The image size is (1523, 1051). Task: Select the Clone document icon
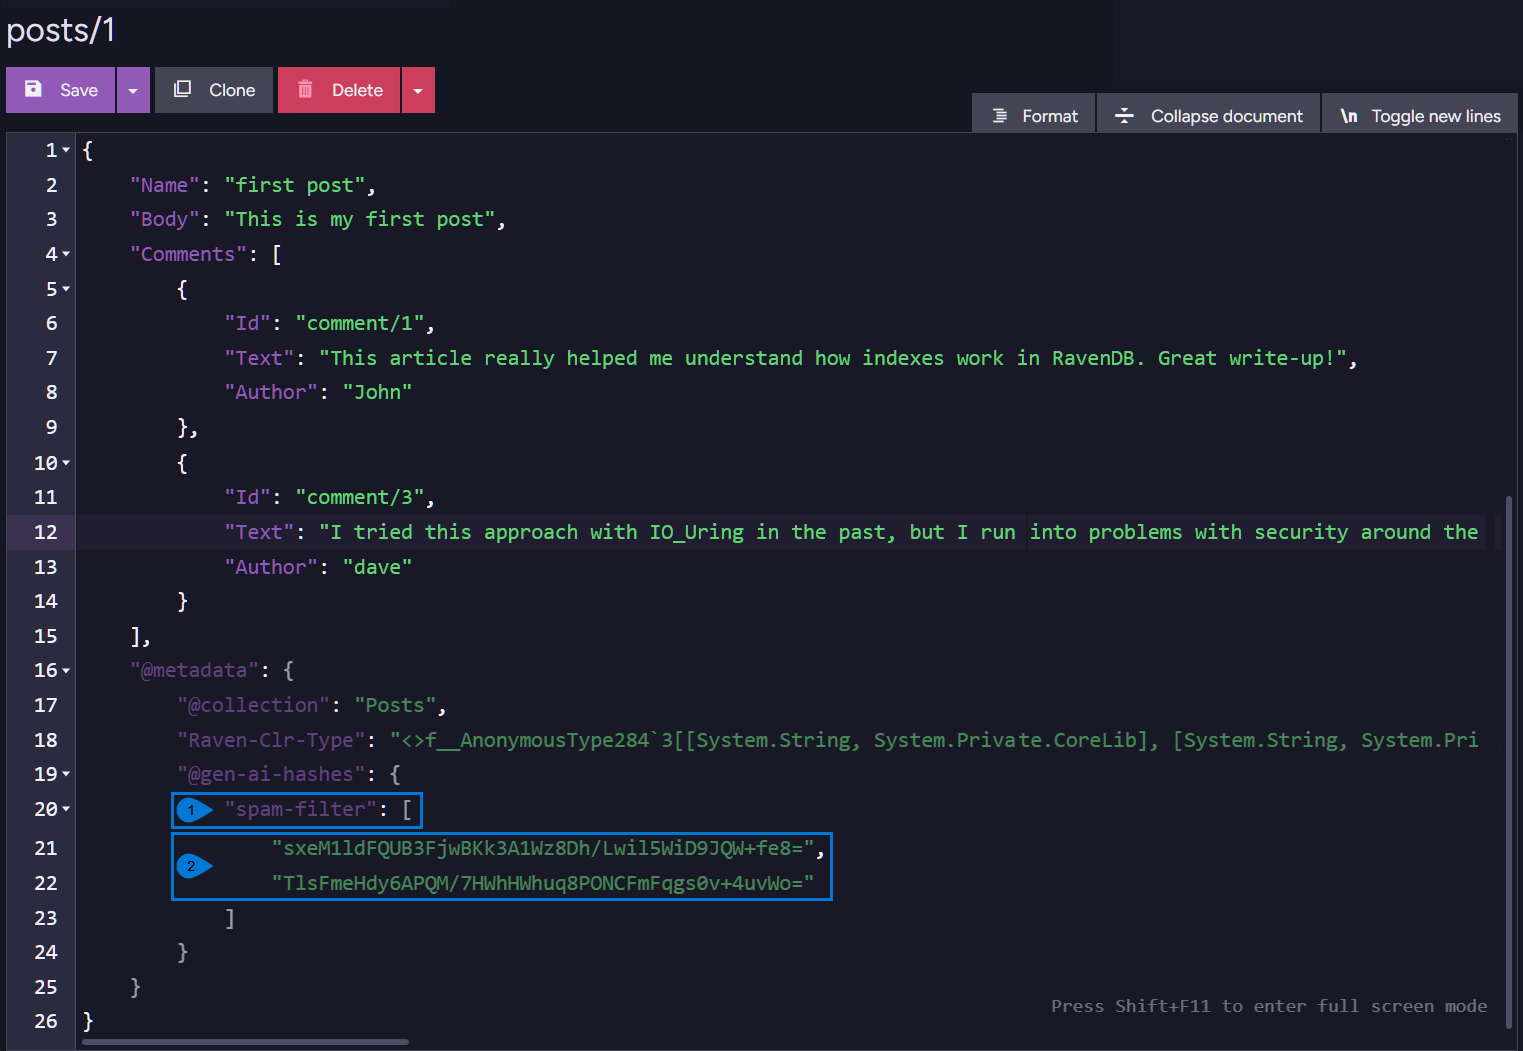pos(182,90)
